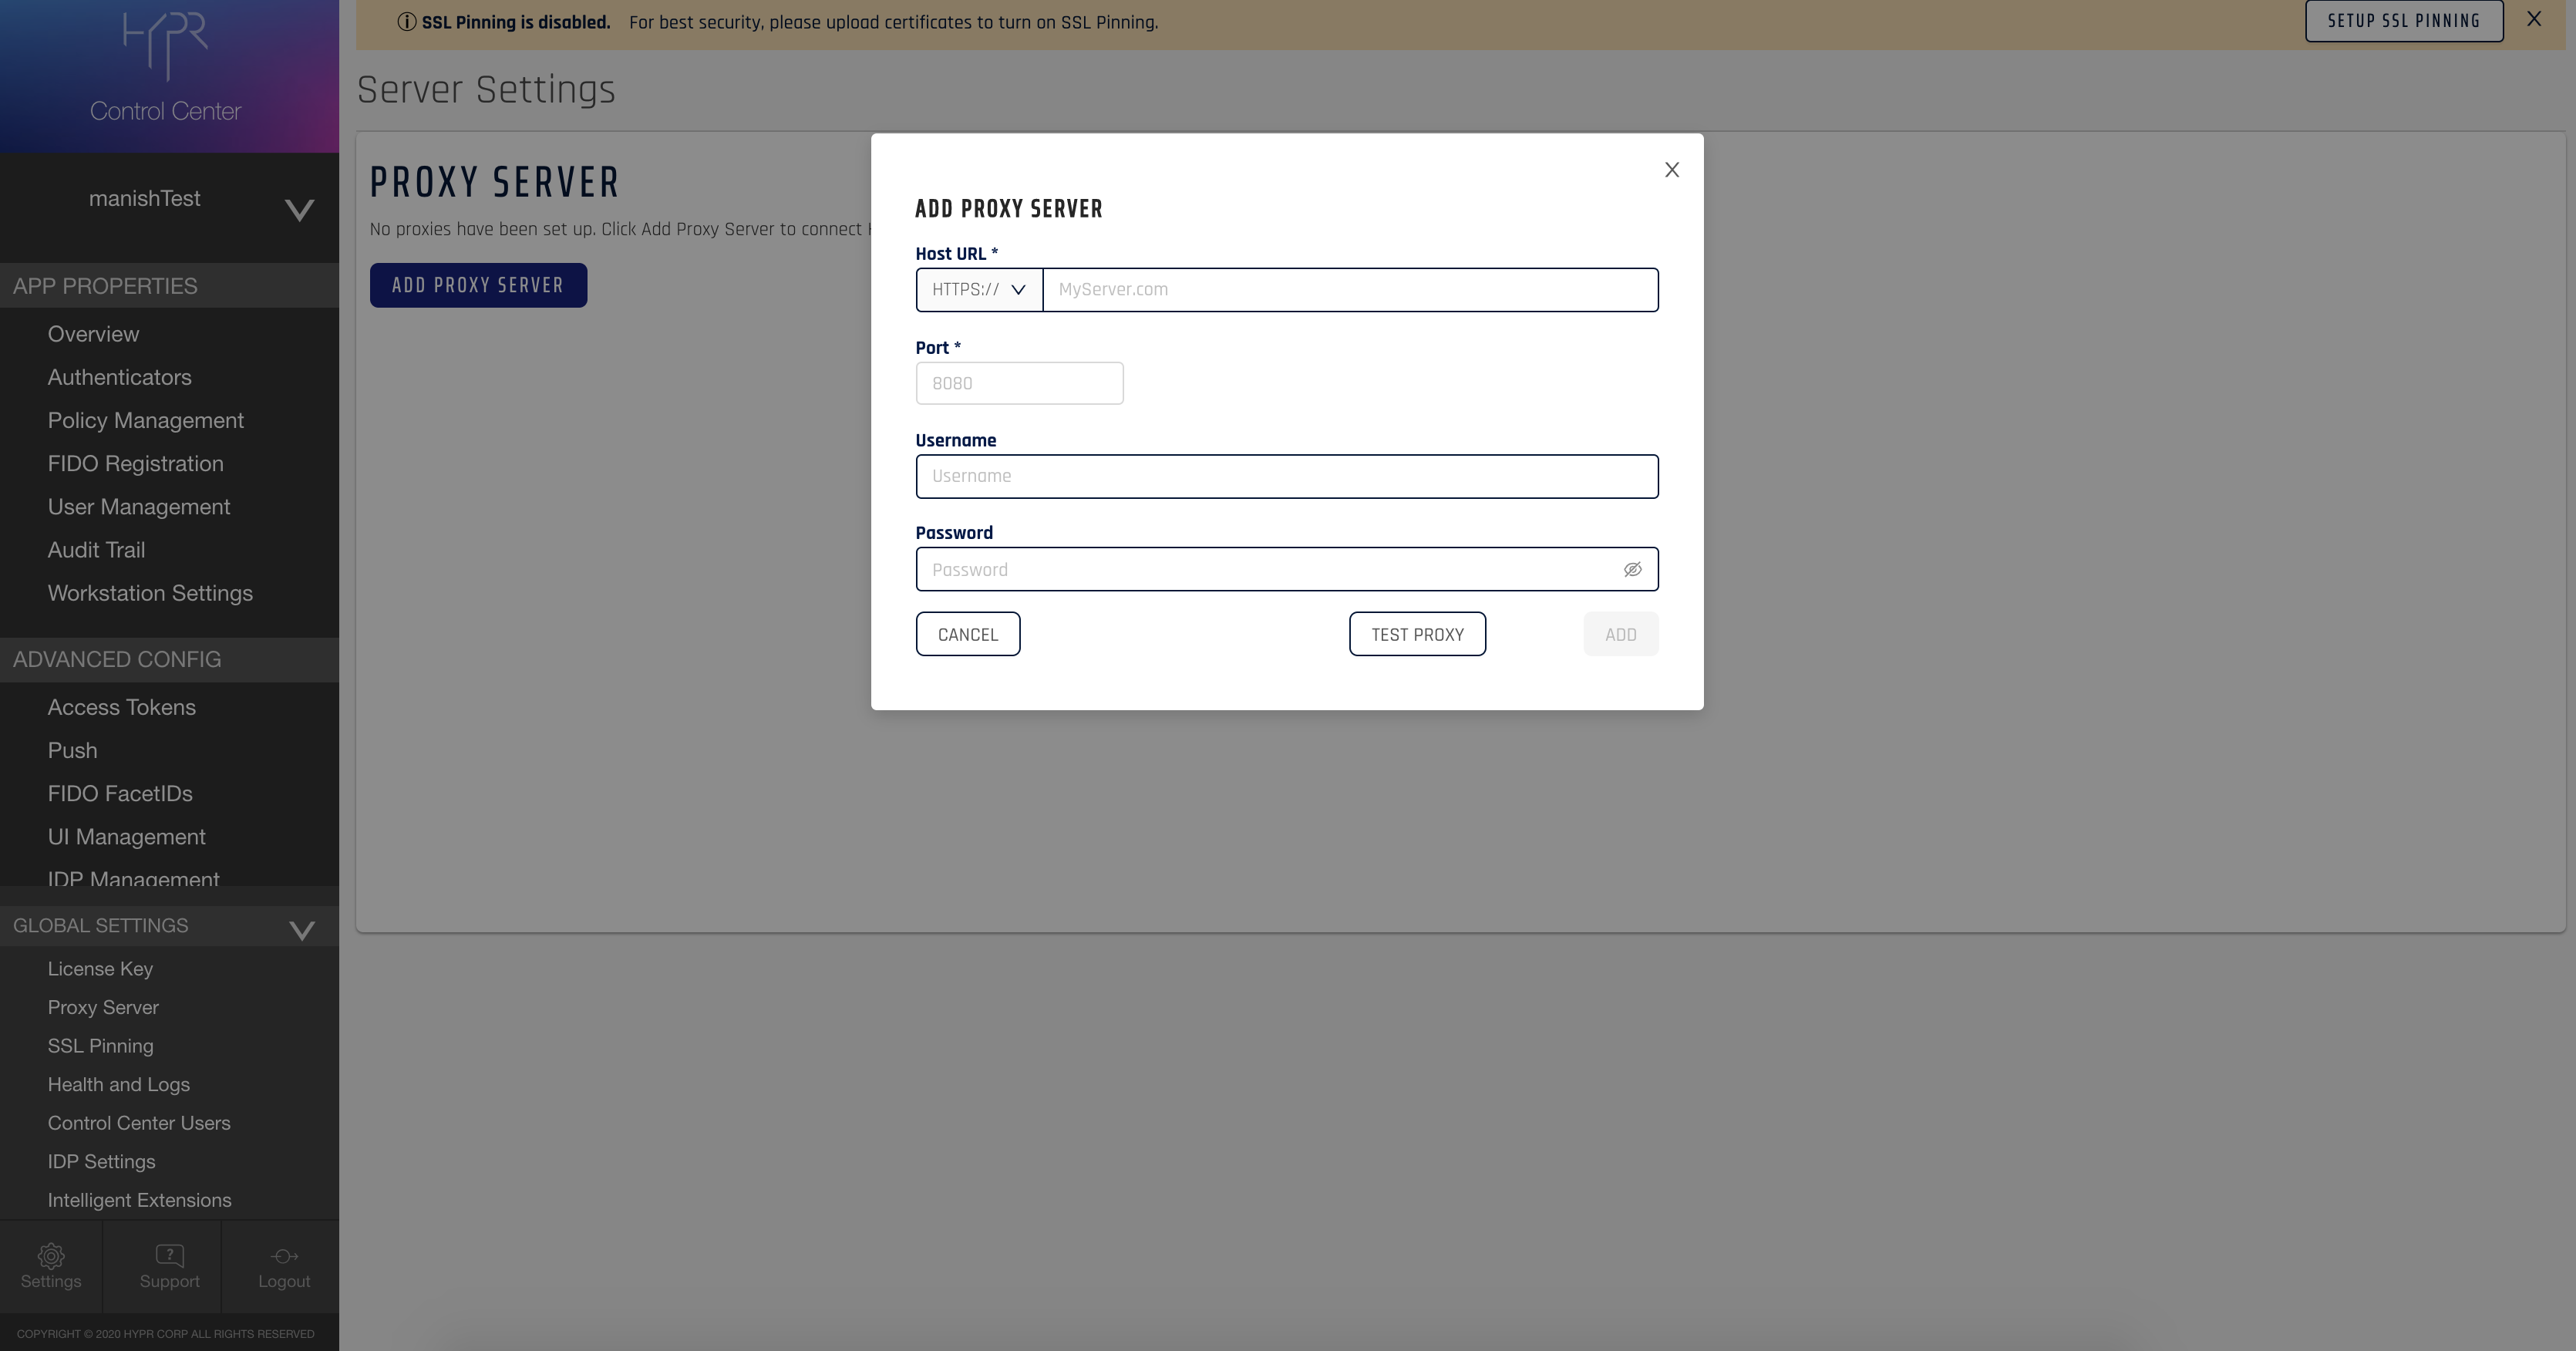Dismiss the SSL Pinning warning banner

click(x=2533, y=19)
